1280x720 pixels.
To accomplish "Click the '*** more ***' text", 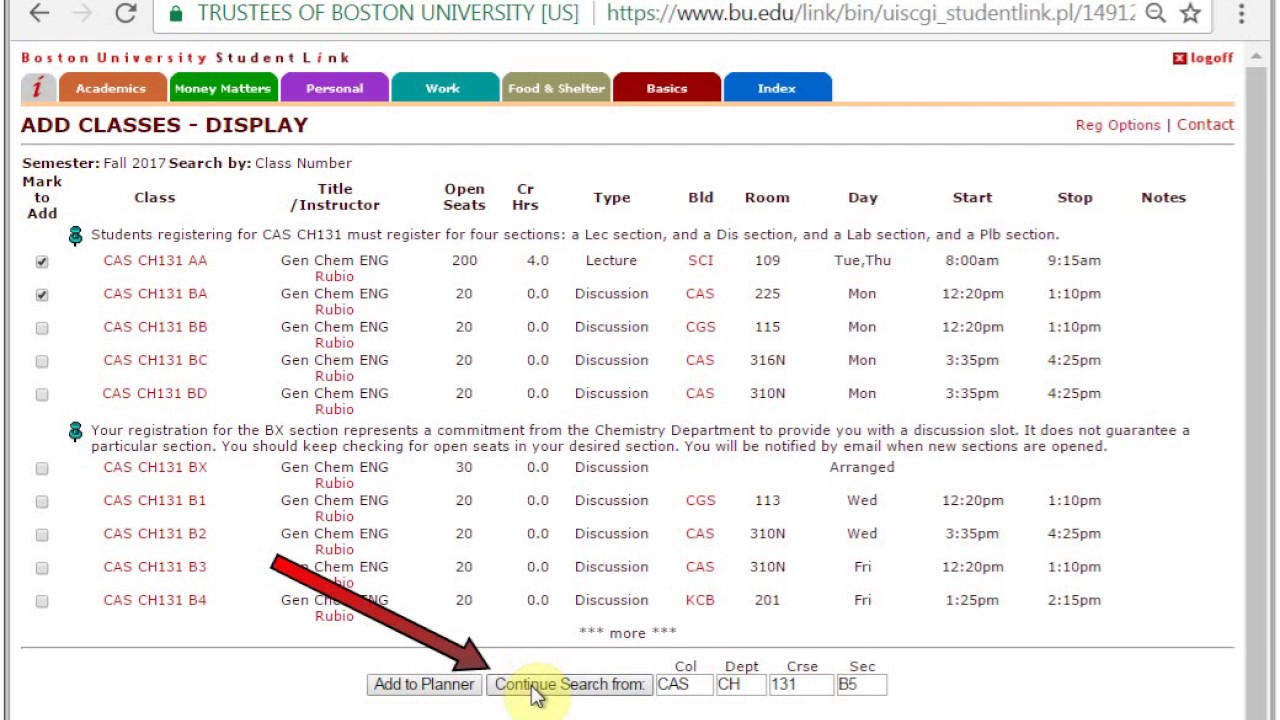I will pyautogui.click(x=628, y=632).
